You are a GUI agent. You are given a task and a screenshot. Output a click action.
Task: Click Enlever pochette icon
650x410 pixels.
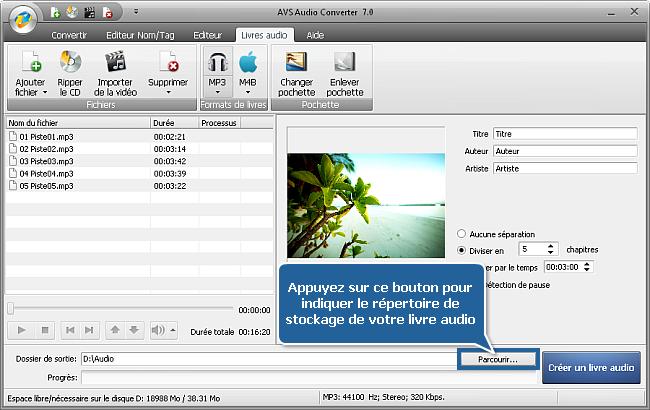345,65
